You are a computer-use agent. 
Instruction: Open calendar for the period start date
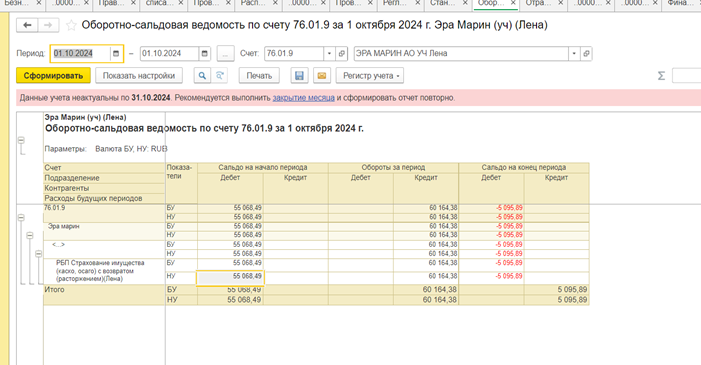[x=116, y=54]
